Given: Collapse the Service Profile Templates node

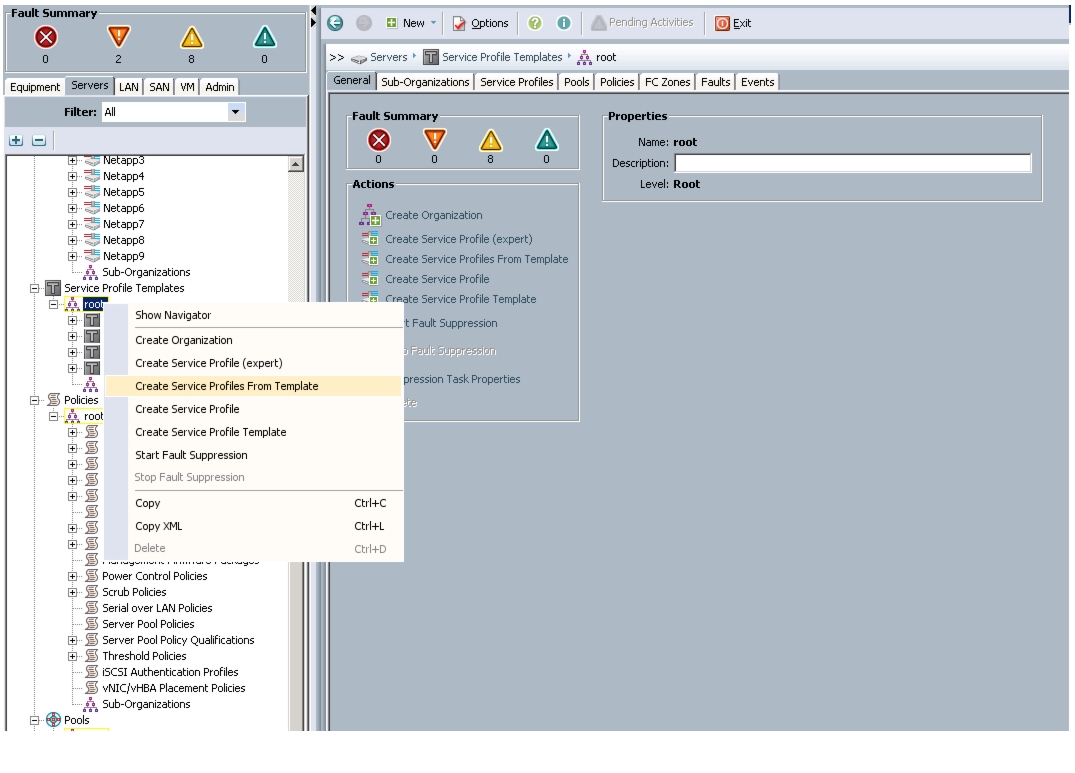Looking at the screenshot, I should 34,289.
